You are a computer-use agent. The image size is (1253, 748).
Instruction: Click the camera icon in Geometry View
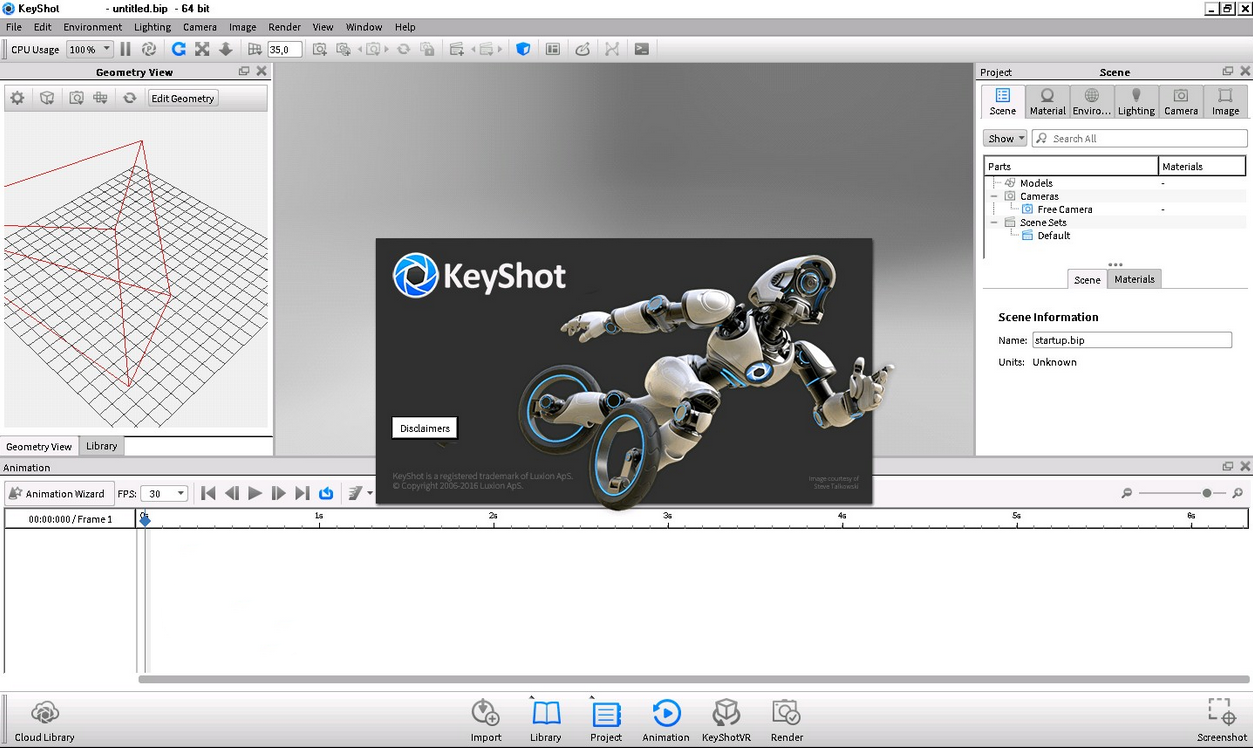76,98
